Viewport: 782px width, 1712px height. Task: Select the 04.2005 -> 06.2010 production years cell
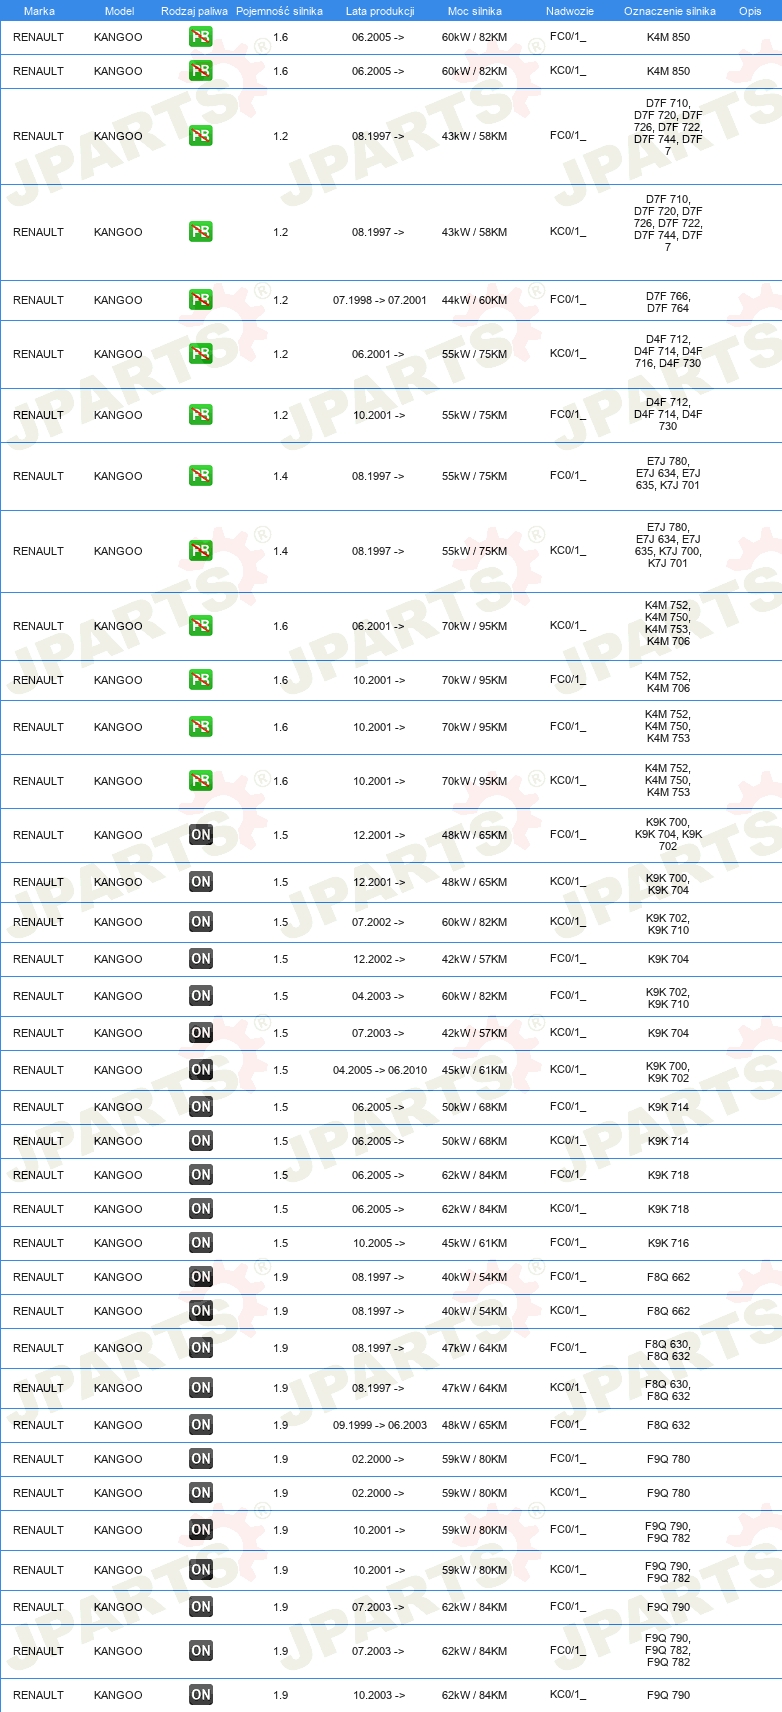point(380,1070)
